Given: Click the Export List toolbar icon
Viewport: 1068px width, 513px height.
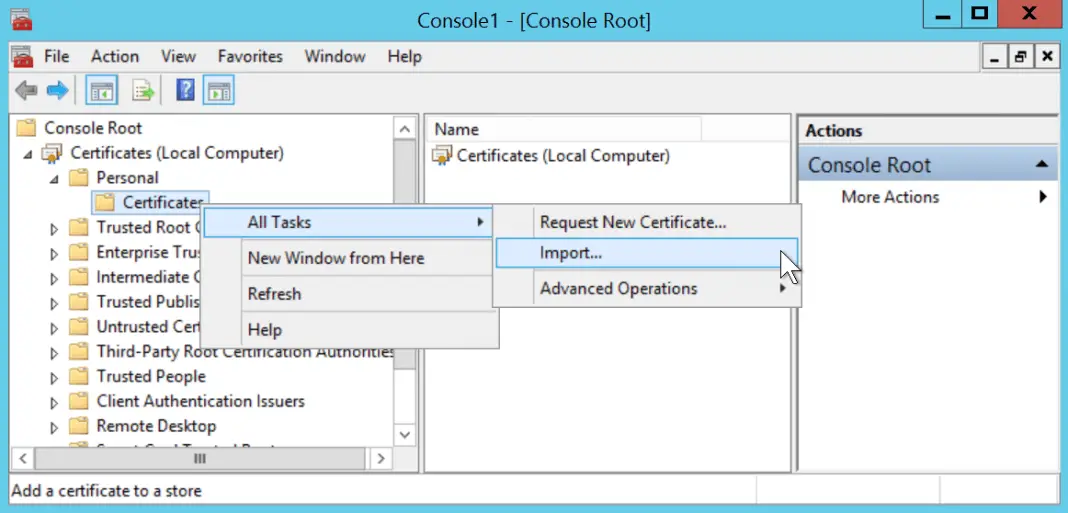Looking at the screenshot, I should click(144, 91).
